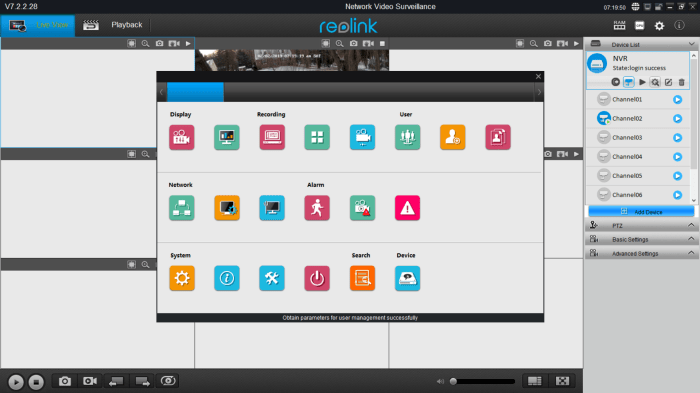Play stream for Channel01

click(678, 100)
